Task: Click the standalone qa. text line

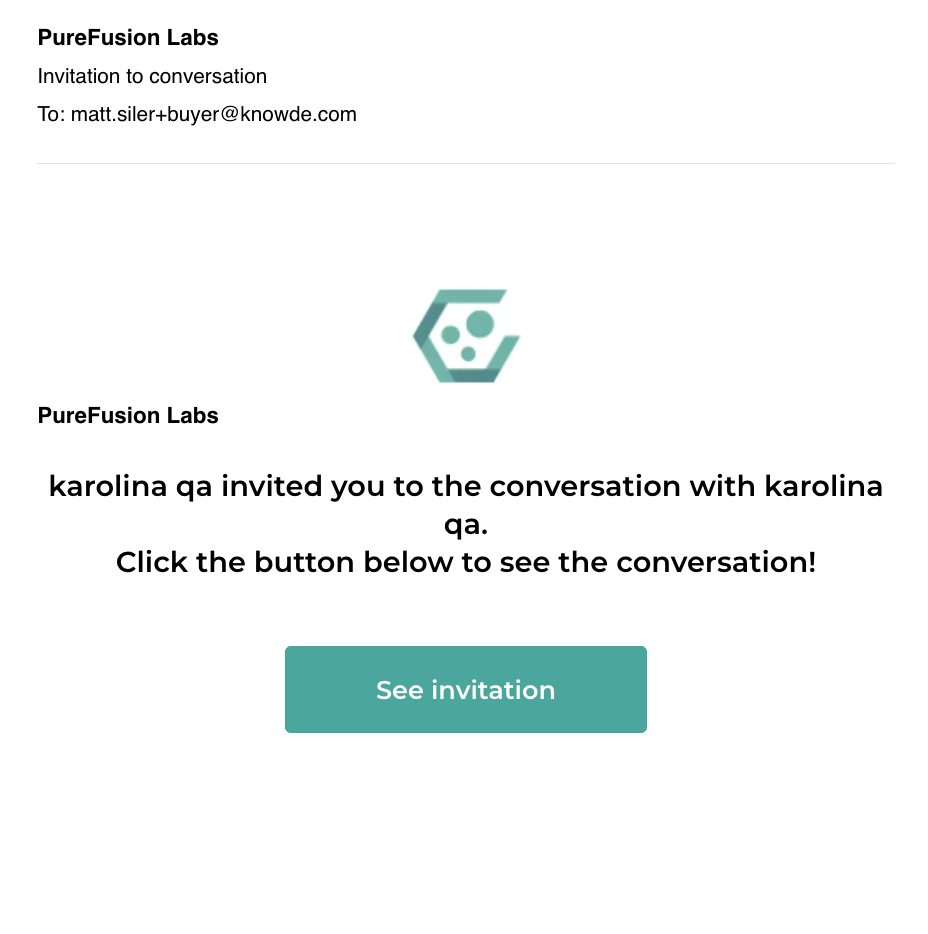Action: point(466,525)
